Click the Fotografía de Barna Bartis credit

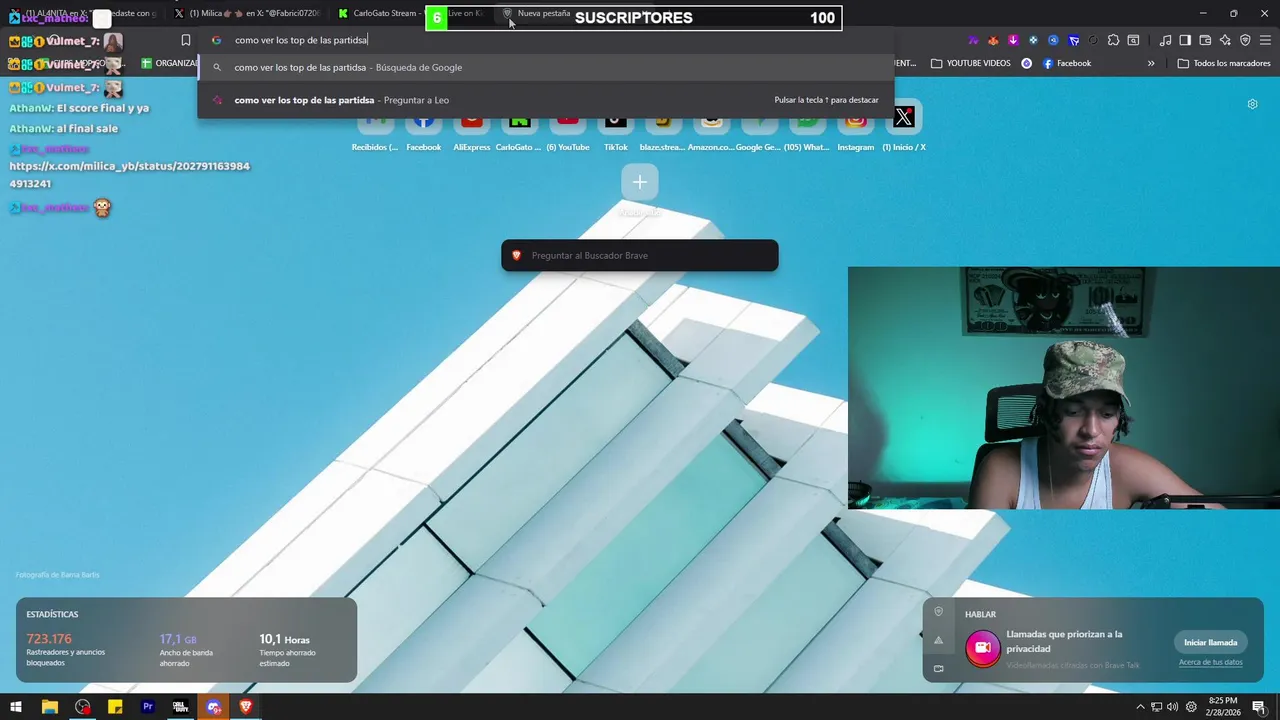(57, 575)
